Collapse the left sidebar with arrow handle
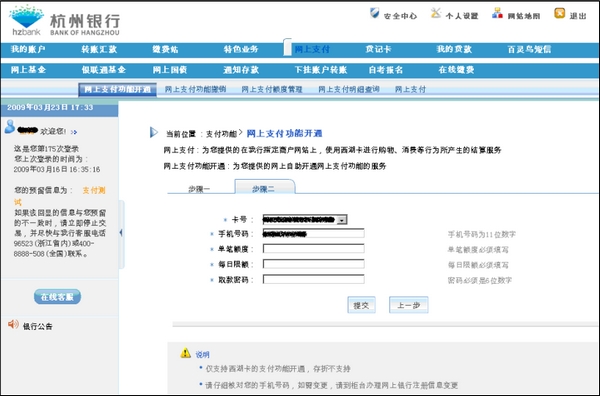The image size is (600, 396). 121,233
